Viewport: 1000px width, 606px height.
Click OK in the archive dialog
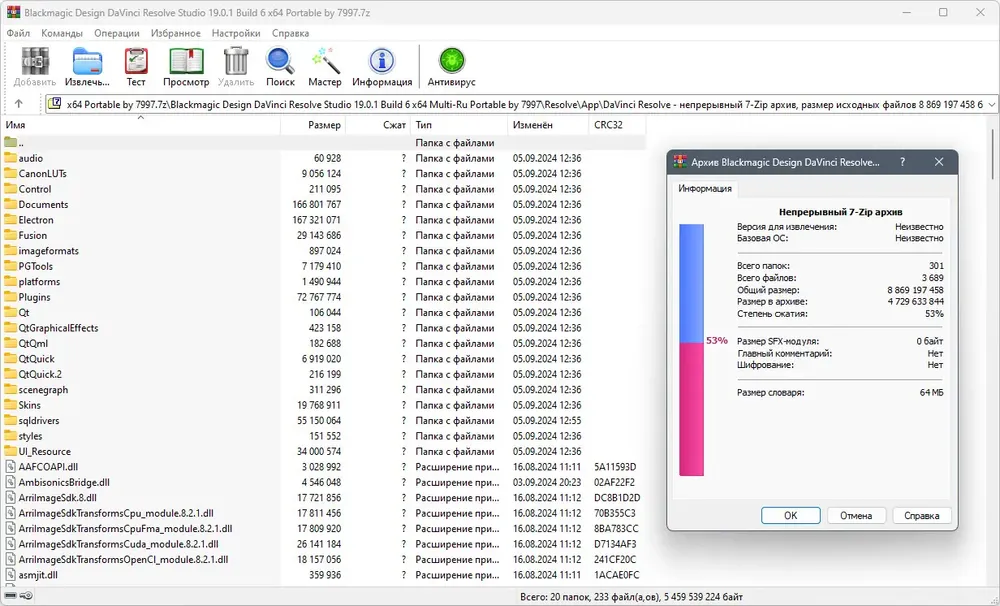[790, 515]
